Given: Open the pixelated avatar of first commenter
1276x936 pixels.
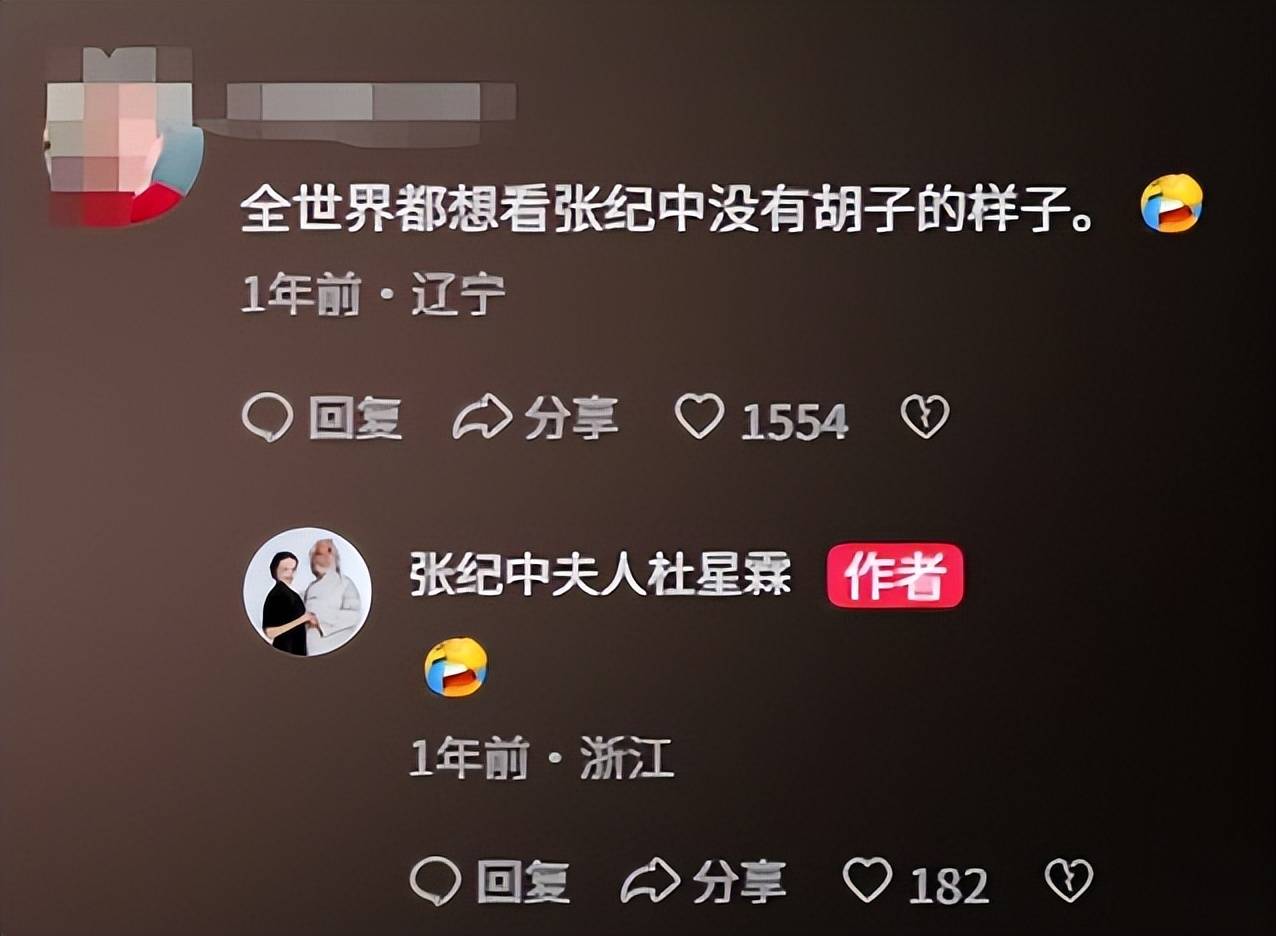Looking at the screenshot, I should coord(123,136).
